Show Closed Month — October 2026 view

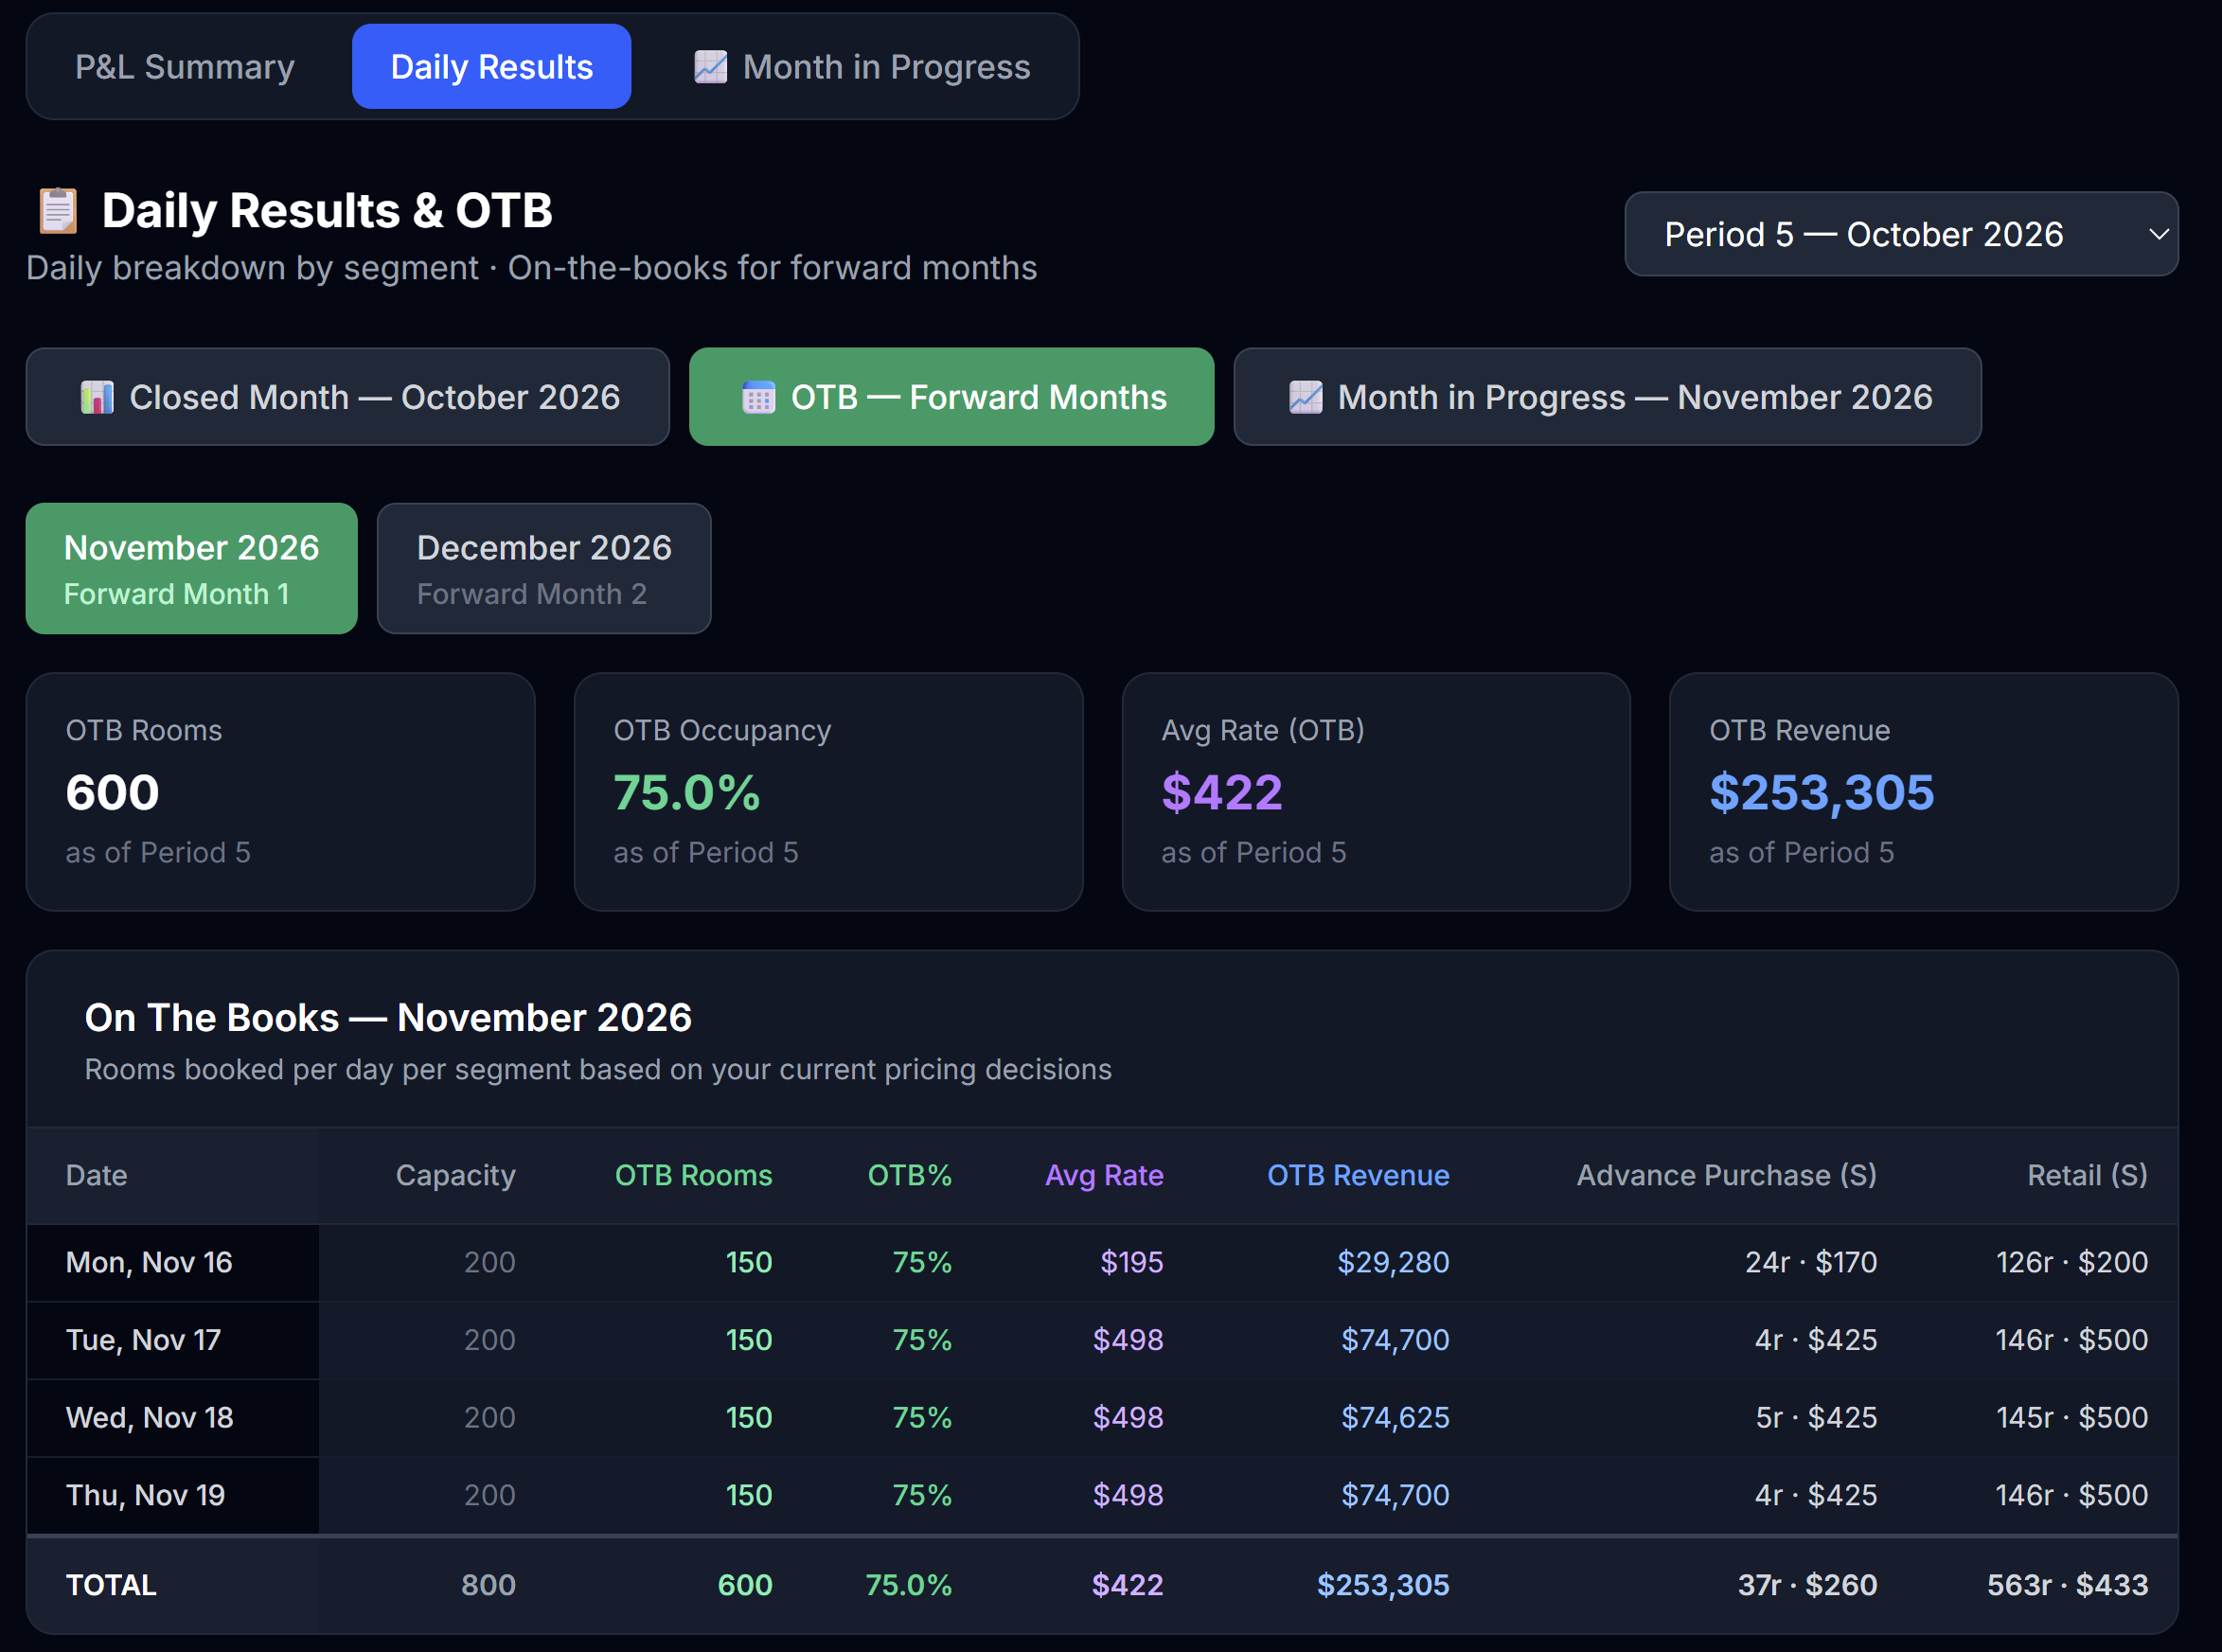coord(347,397)
